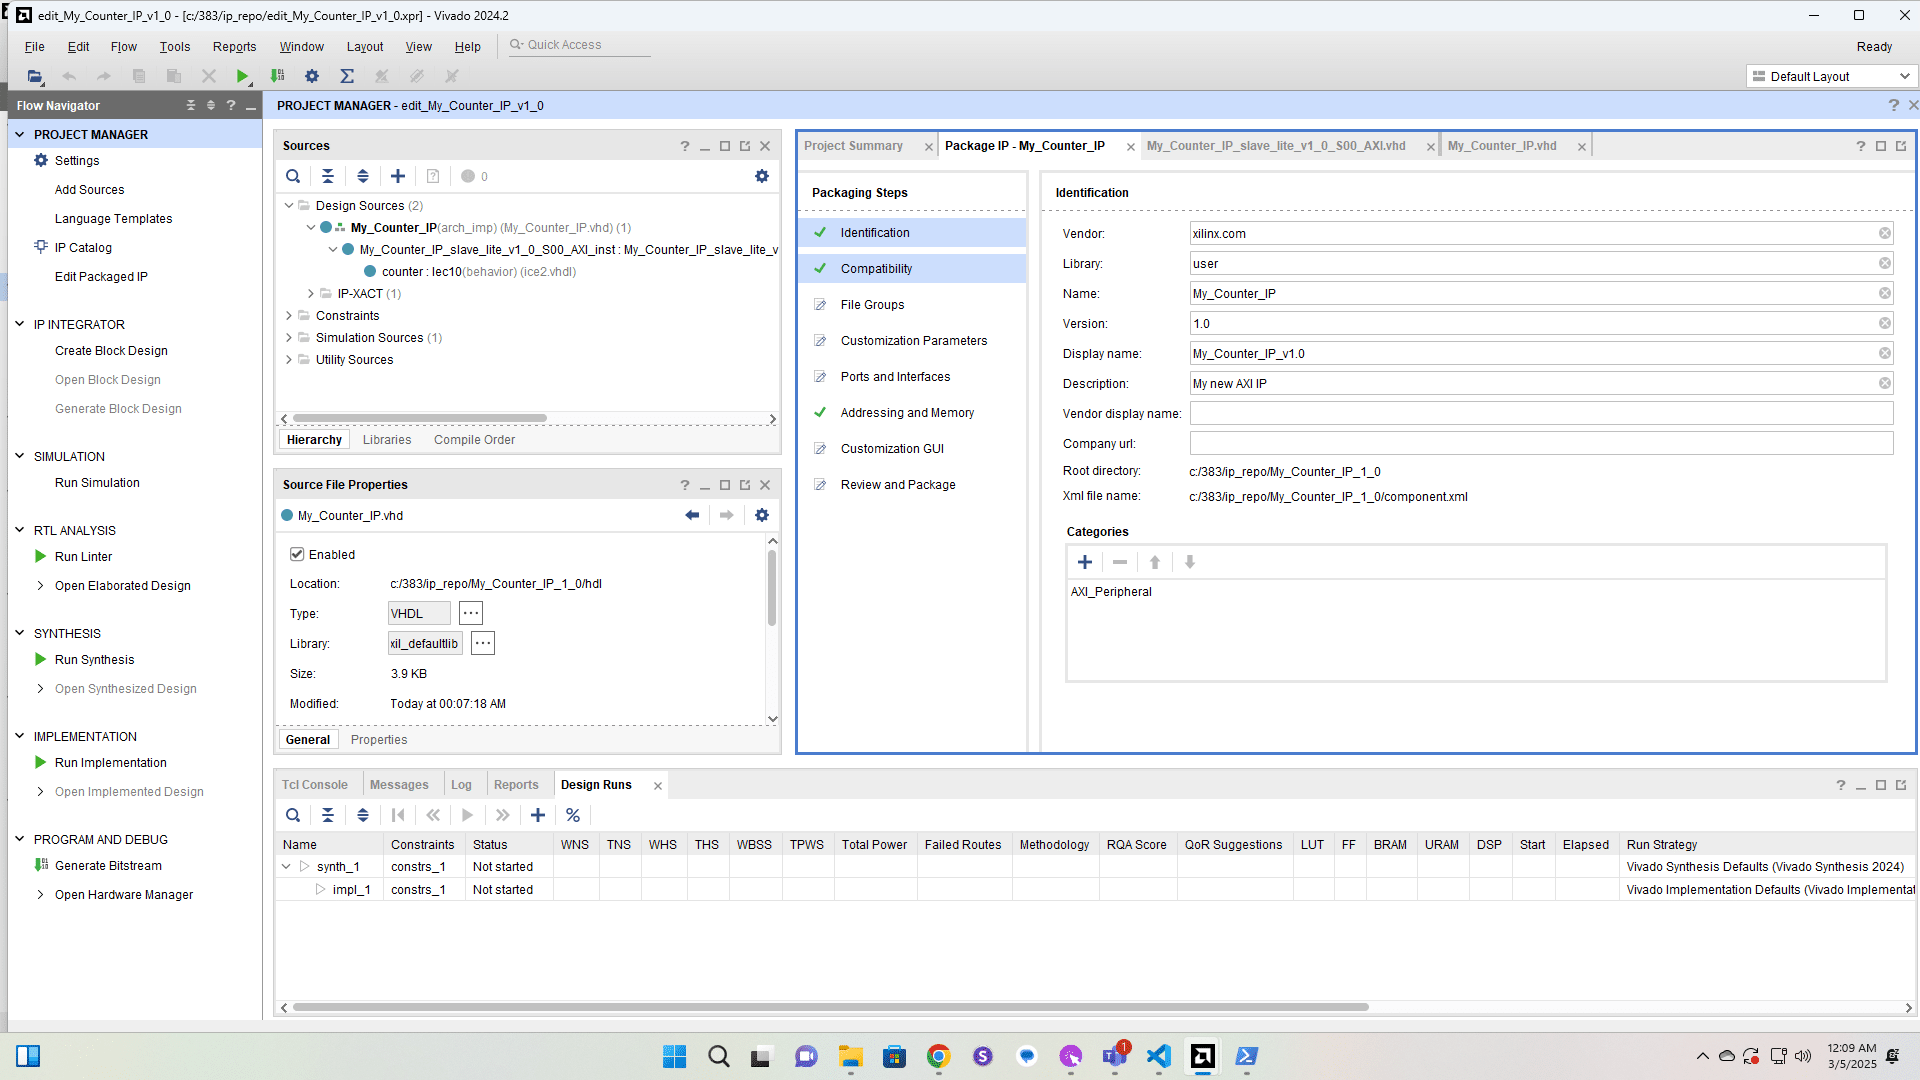Open the Reports menu

click(234, 47)
